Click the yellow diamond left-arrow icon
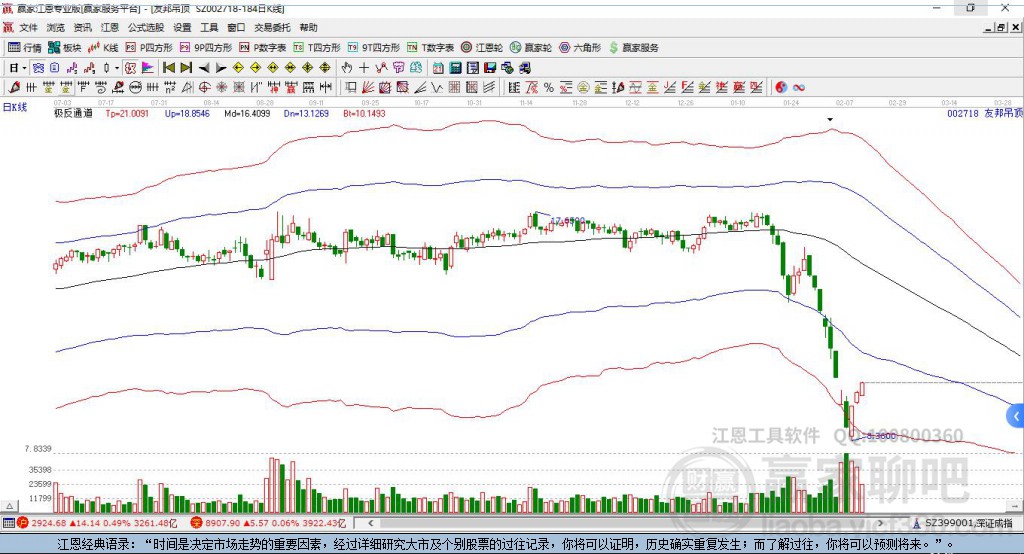Image resolution: width=1024 pixels, height=554 pixels. [x=238, y=68]
